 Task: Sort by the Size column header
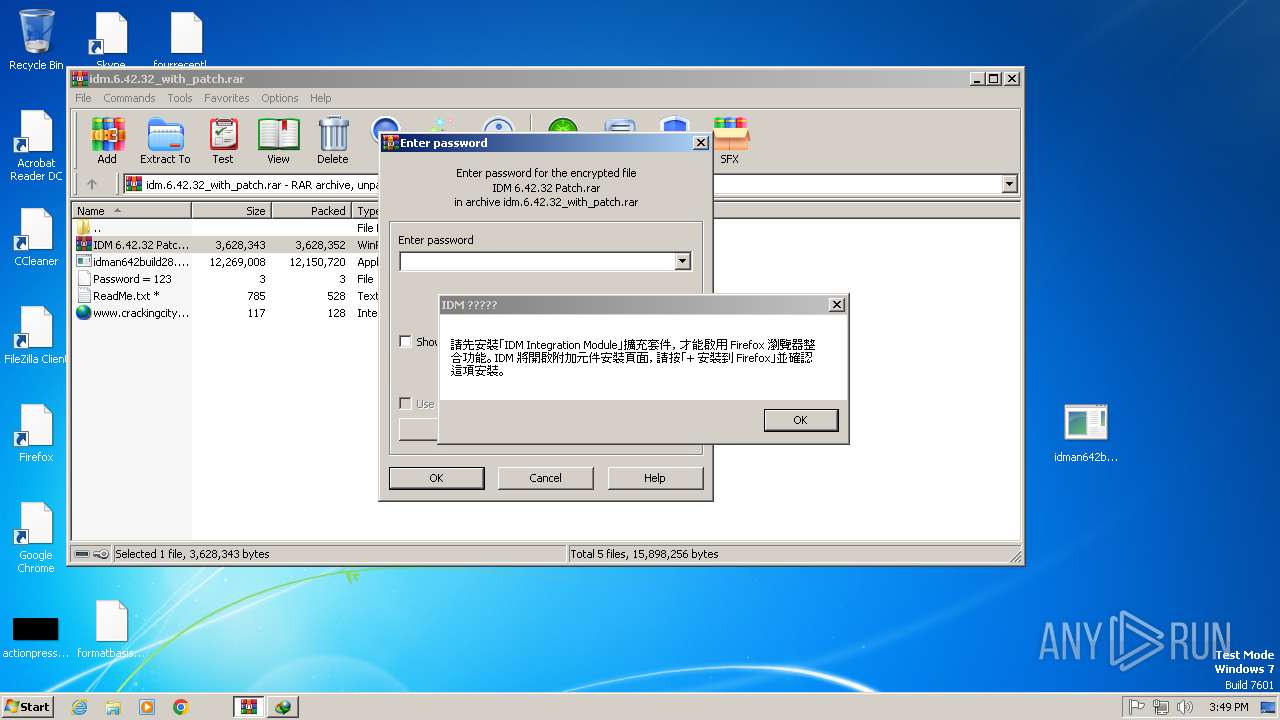coord(231,211)
